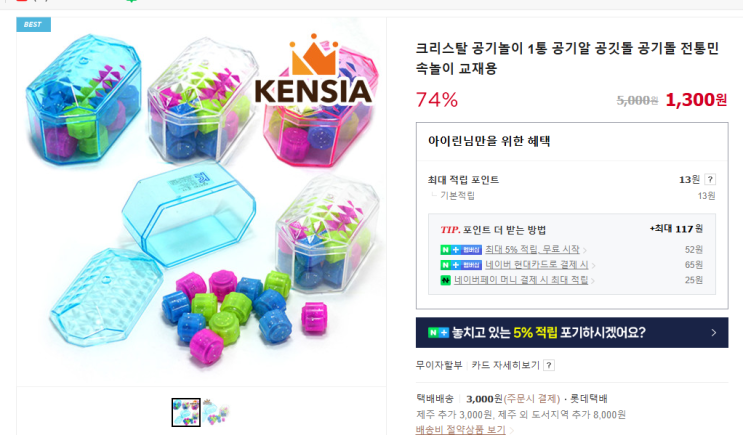Click the KENSIA crown logo on the image

(x=313, y=69)
